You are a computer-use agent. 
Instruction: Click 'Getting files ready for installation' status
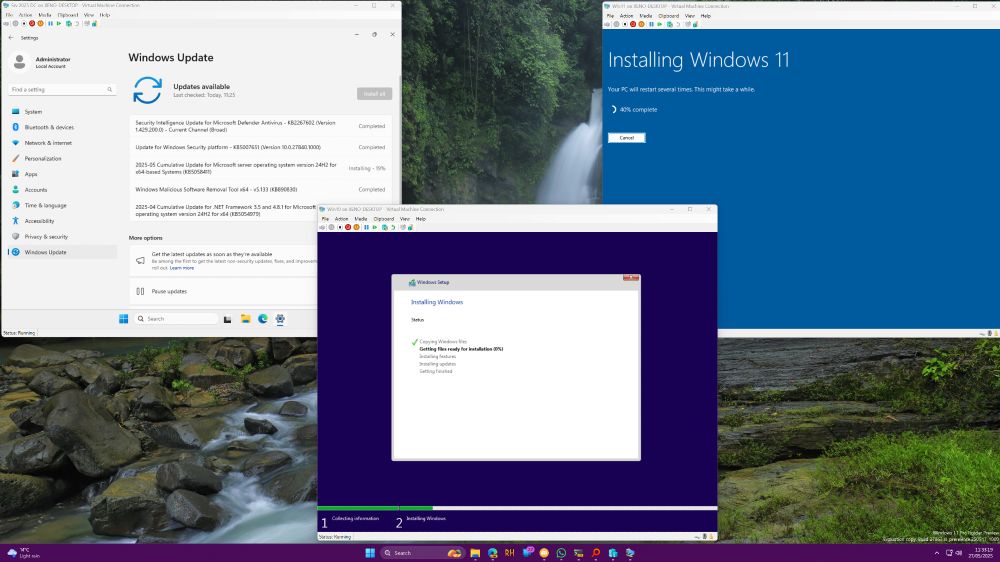(x=461, y=349)
